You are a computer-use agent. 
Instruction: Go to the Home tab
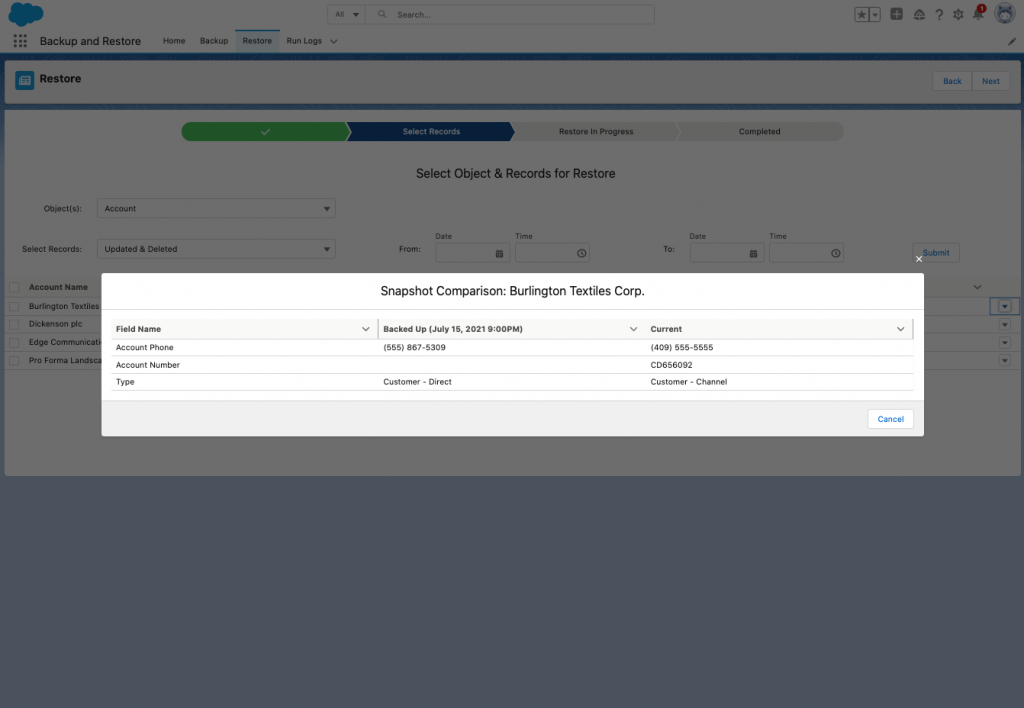coord(174,40)
